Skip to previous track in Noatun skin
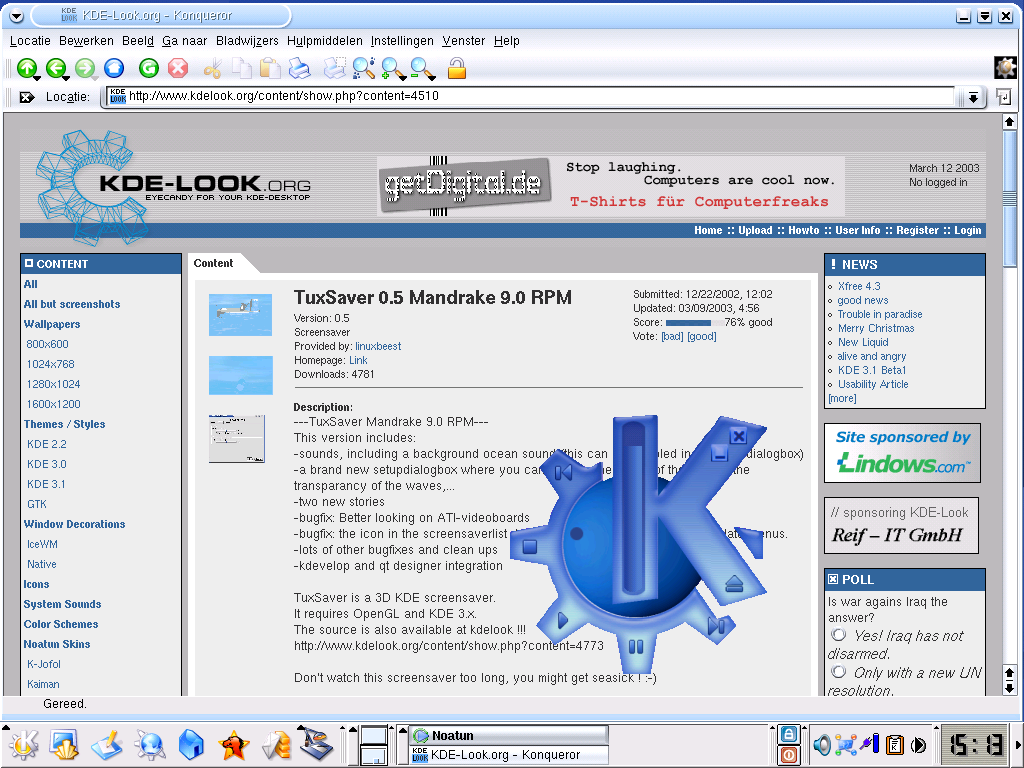1024x768 pixels. point(563,472)
